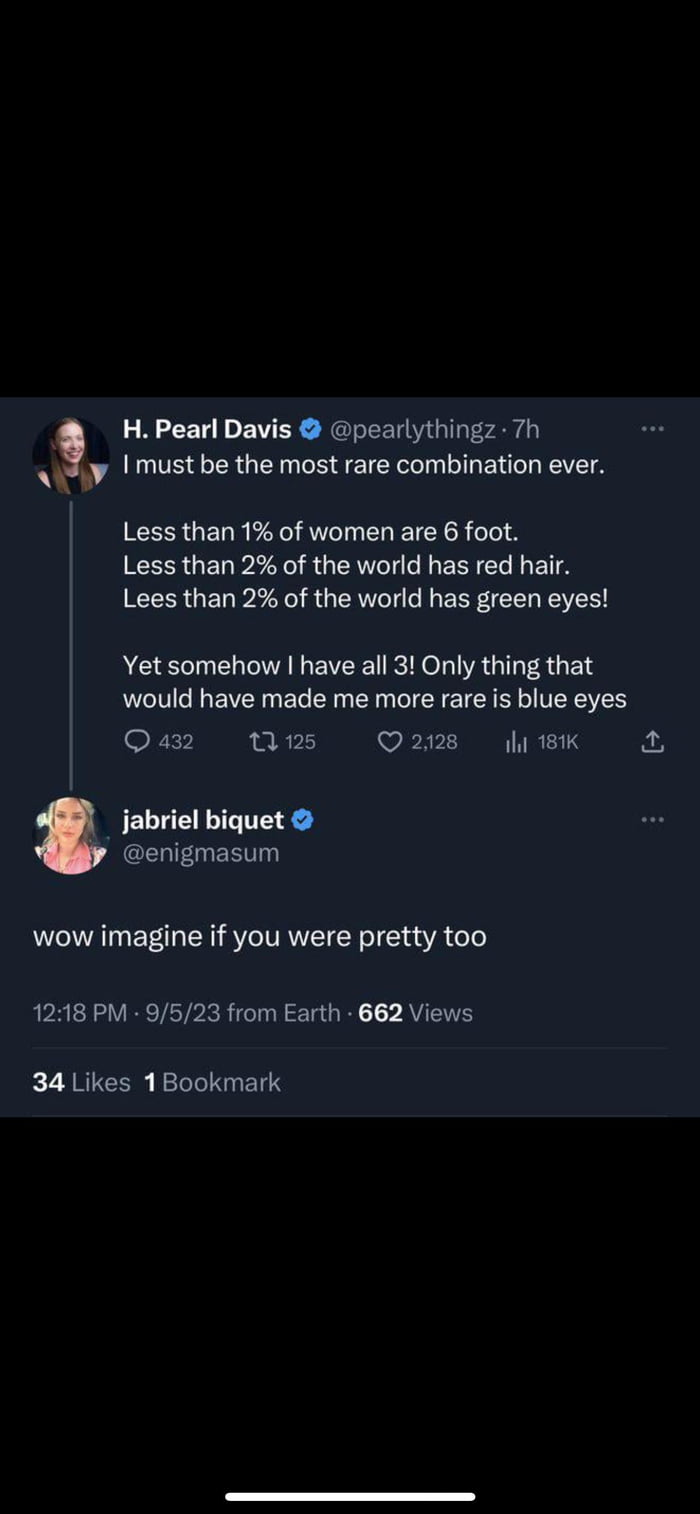Click the share upload icon on the tweet
This screenshot has height=1514, width=700.
[651, 741]
